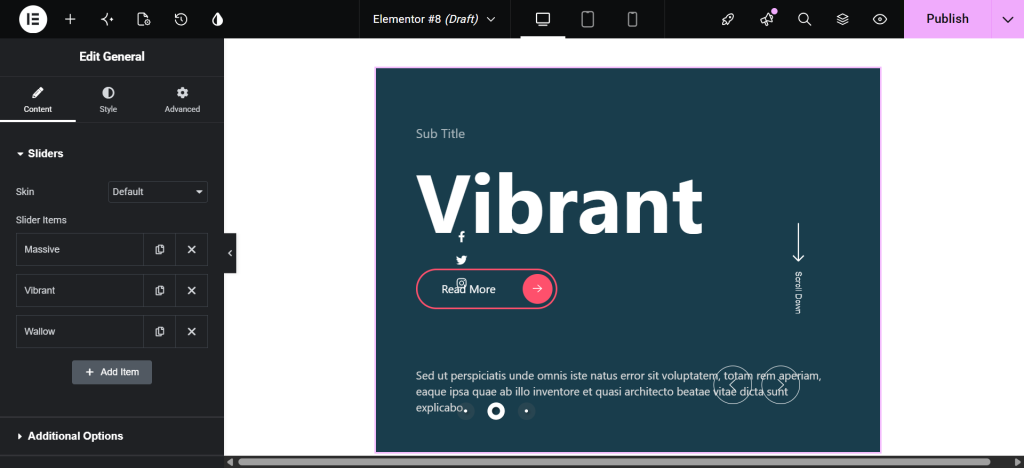Open the AI sparkle tool in top bar
This screenshot has height=468, width=1024.
(x=107, y=19)
